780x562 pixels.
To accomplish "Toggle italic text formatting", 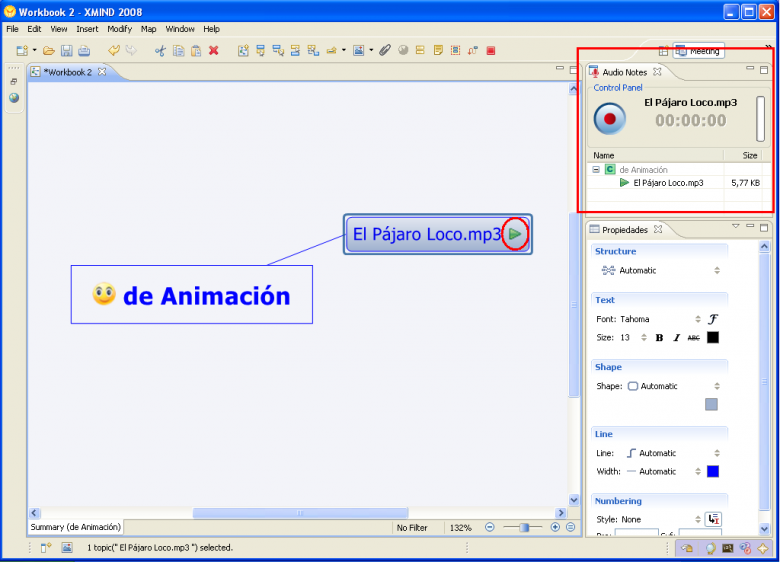I will [676, 338].
